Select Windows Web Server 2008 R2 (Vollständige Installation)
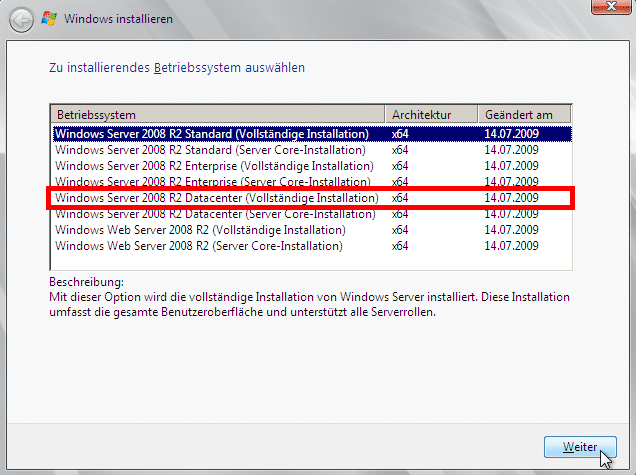 tap(312, 230)
